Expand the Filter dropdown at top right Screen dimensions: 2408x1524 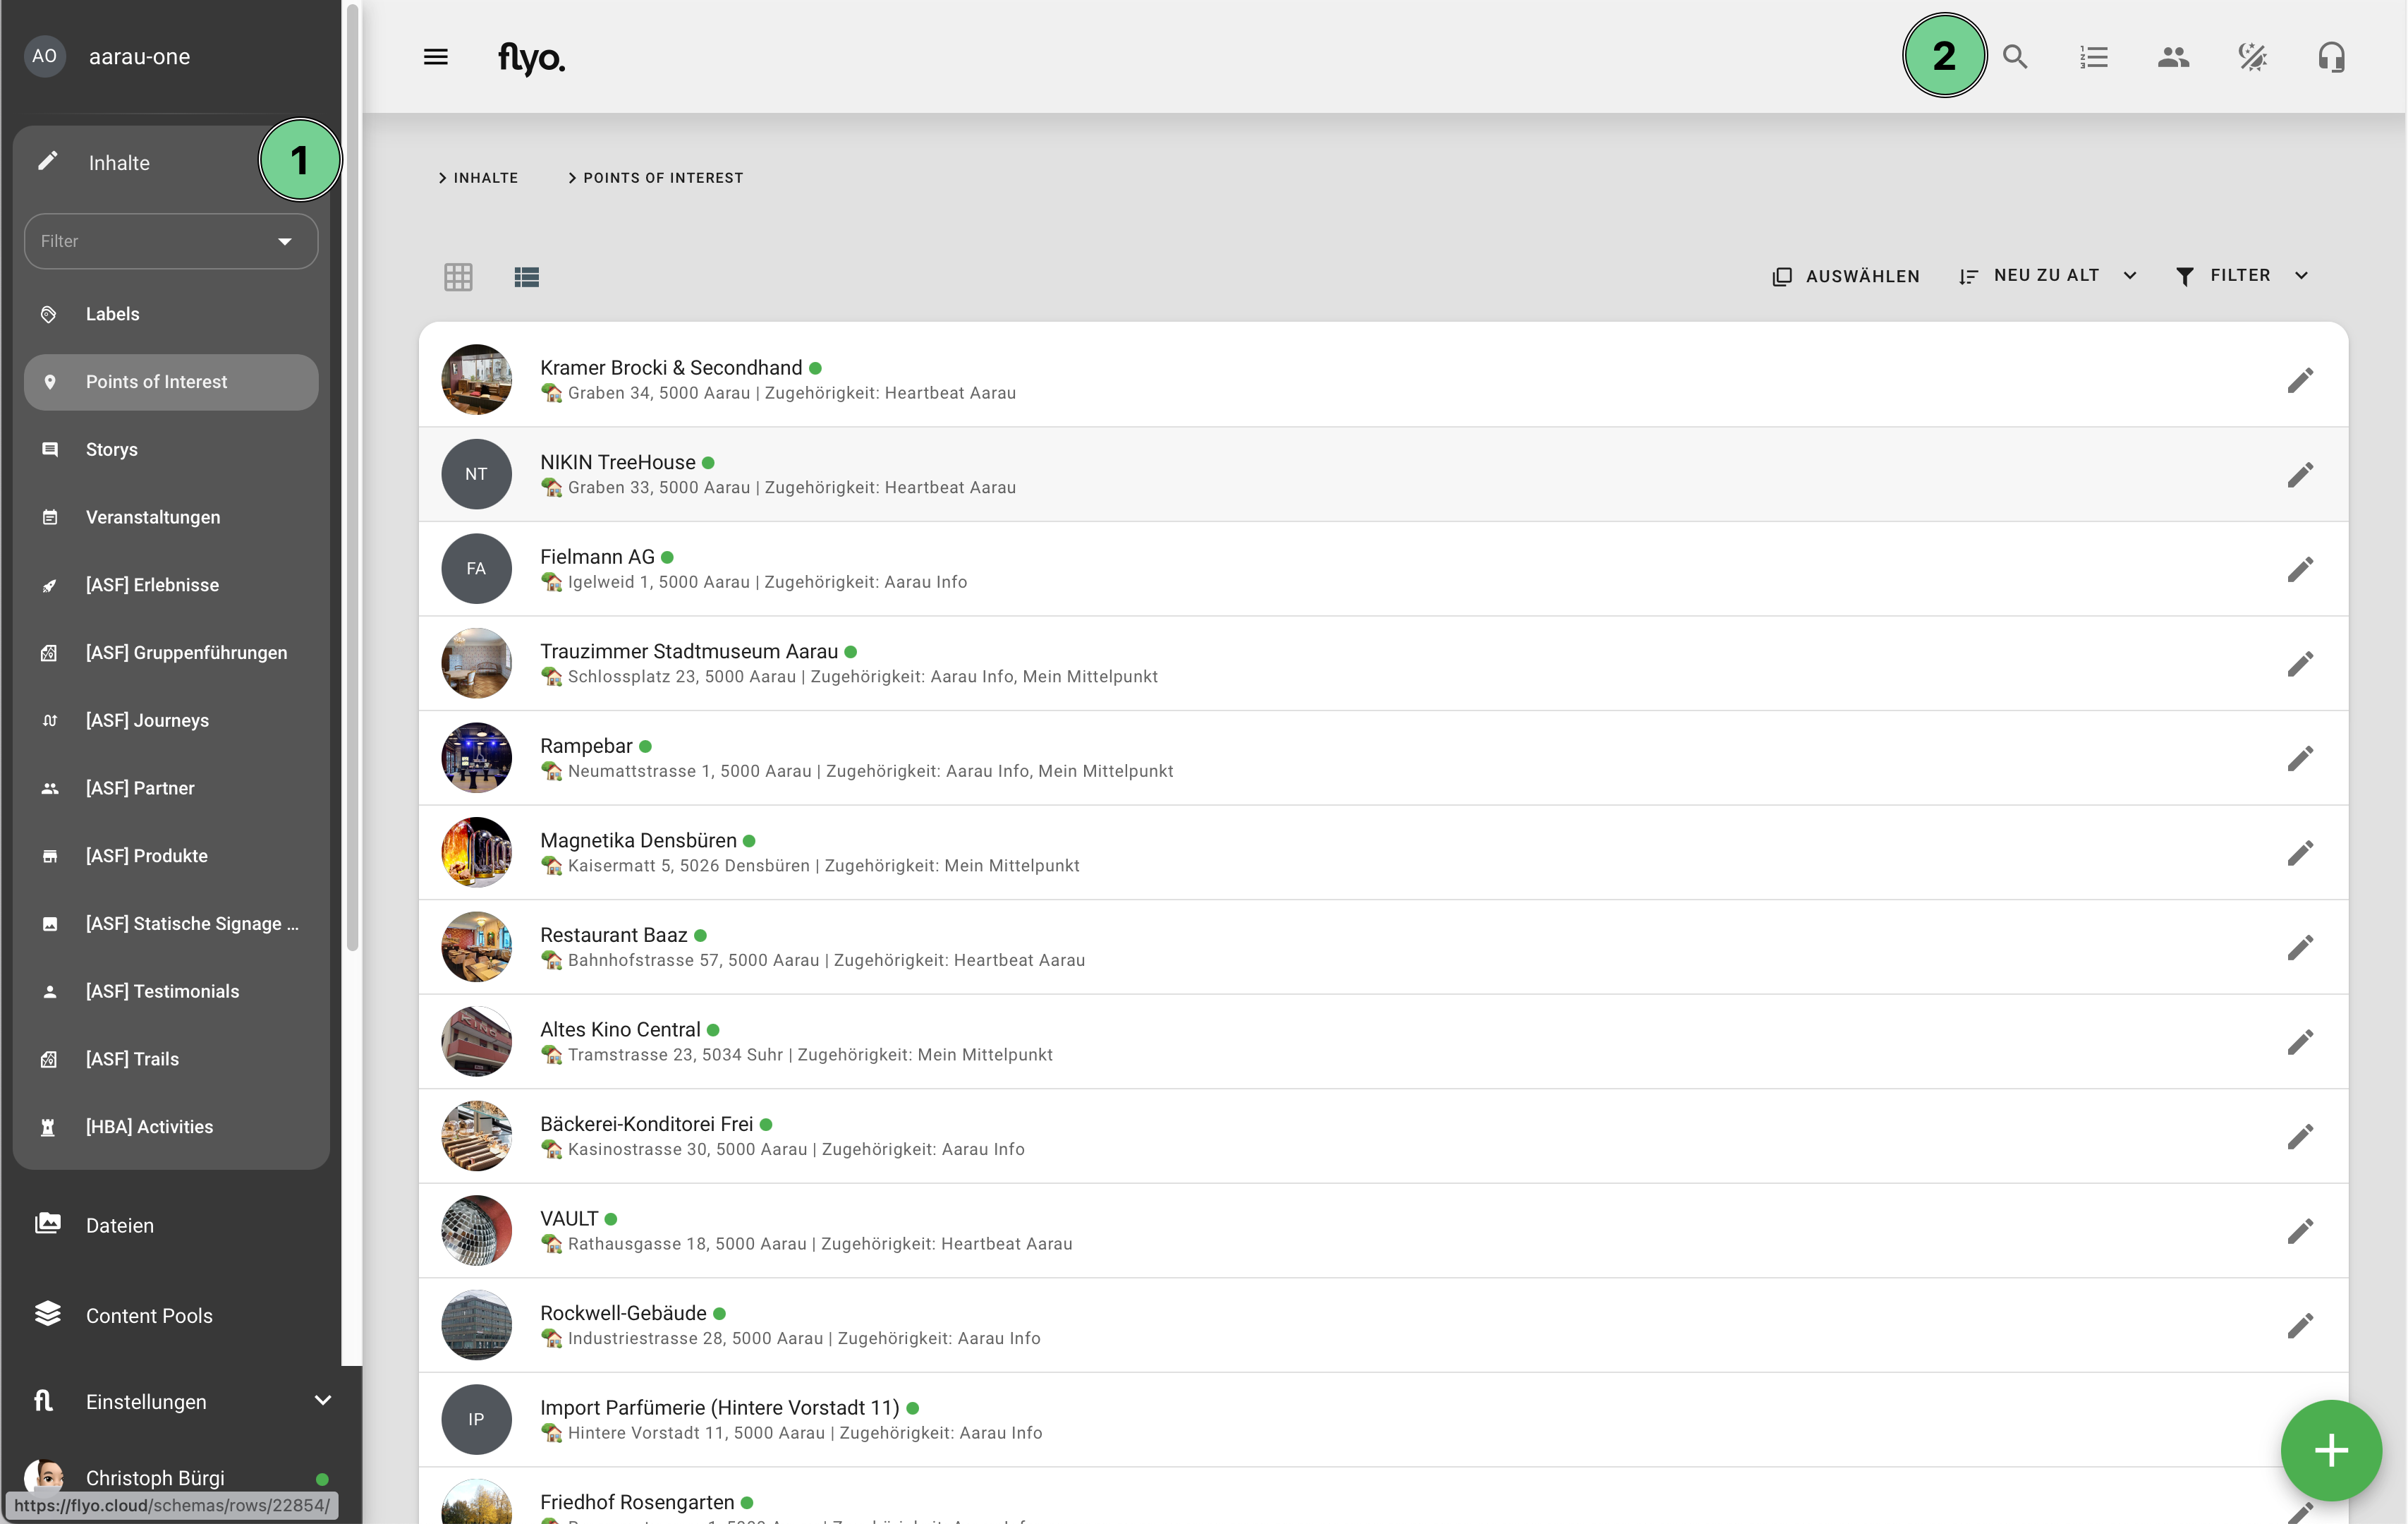point(2241,276)
